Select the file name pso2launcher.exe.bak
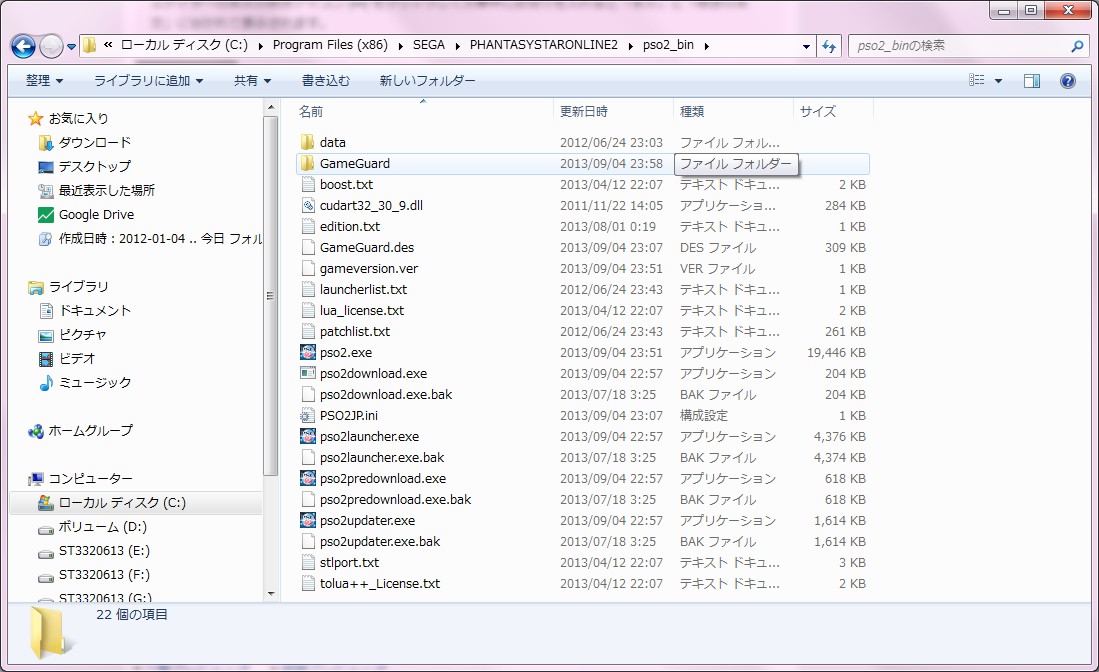This screenshot has width=1099, height=672. pos(382,458)
